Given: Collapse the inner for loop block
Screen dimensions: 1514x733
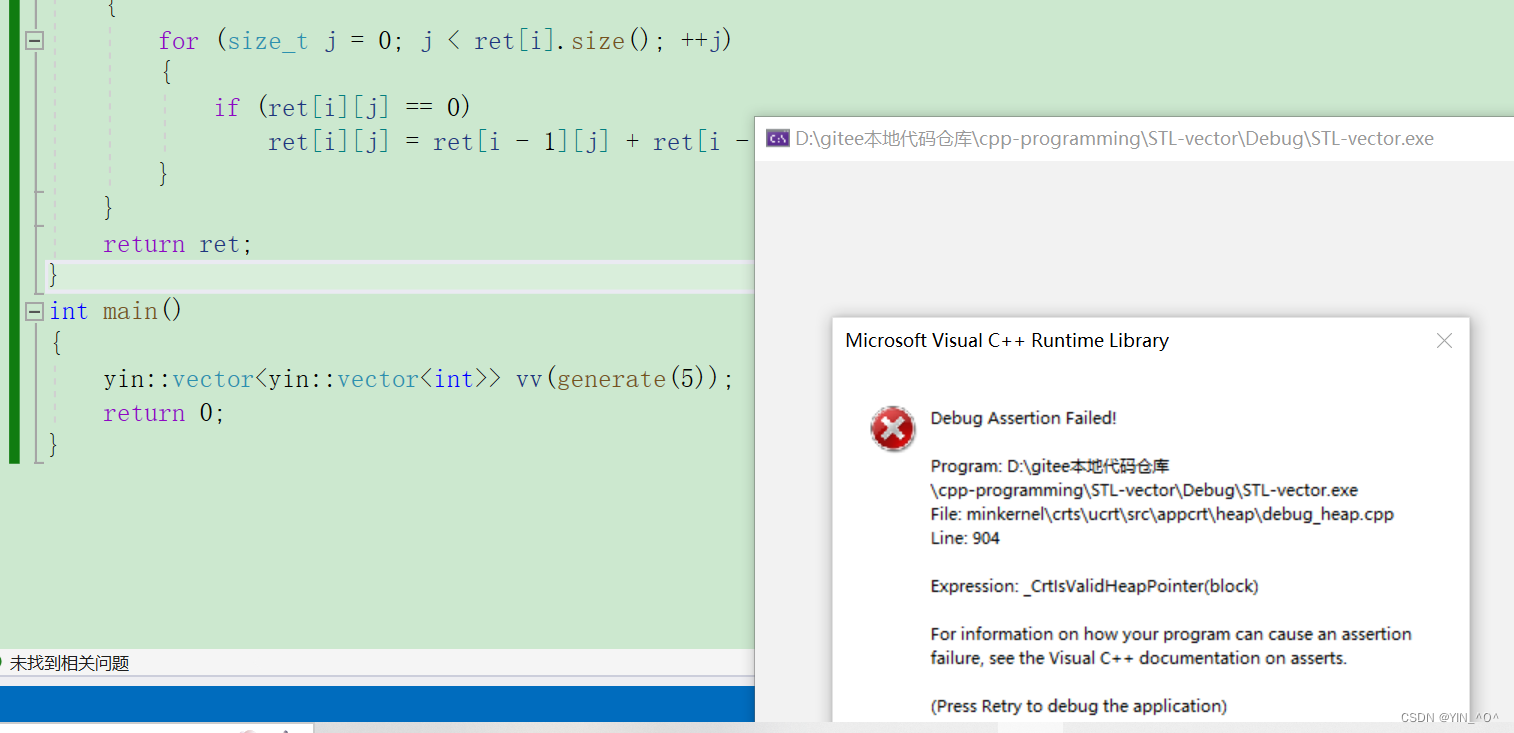Looking at the screenshot, I should [x=35, y=41].
